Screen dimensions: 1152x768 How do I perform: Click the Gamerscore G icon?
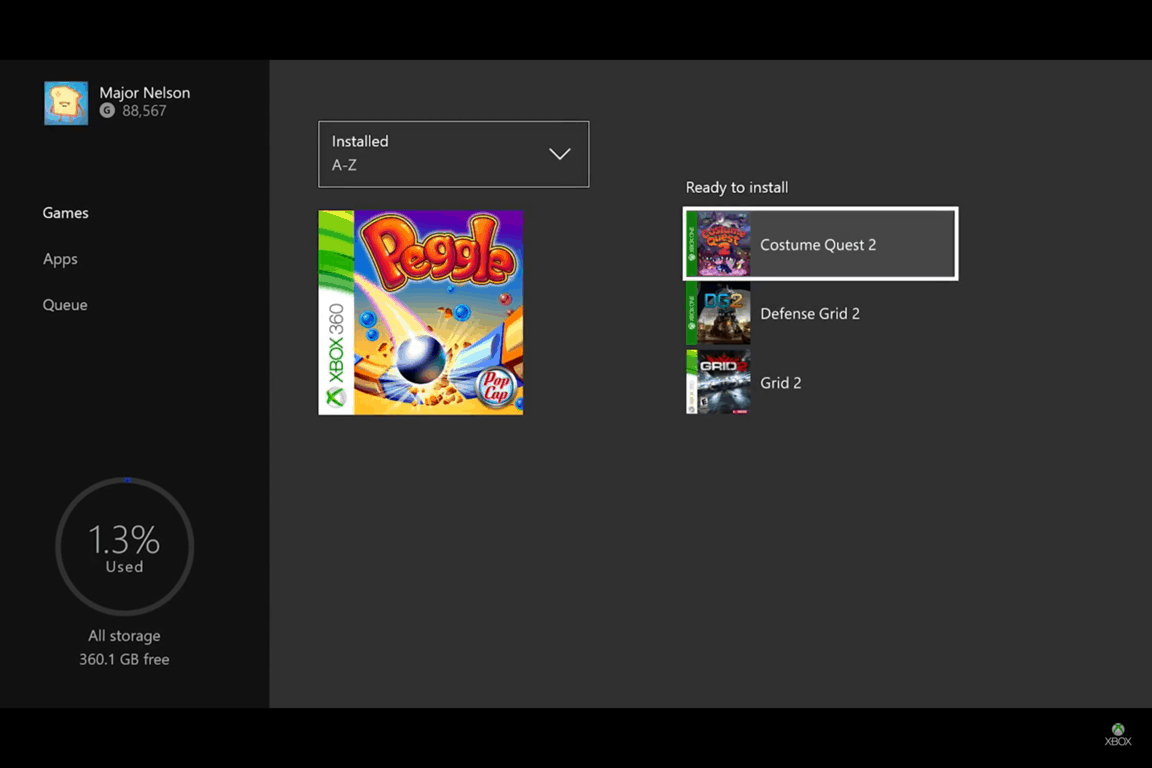coord(107,111)
